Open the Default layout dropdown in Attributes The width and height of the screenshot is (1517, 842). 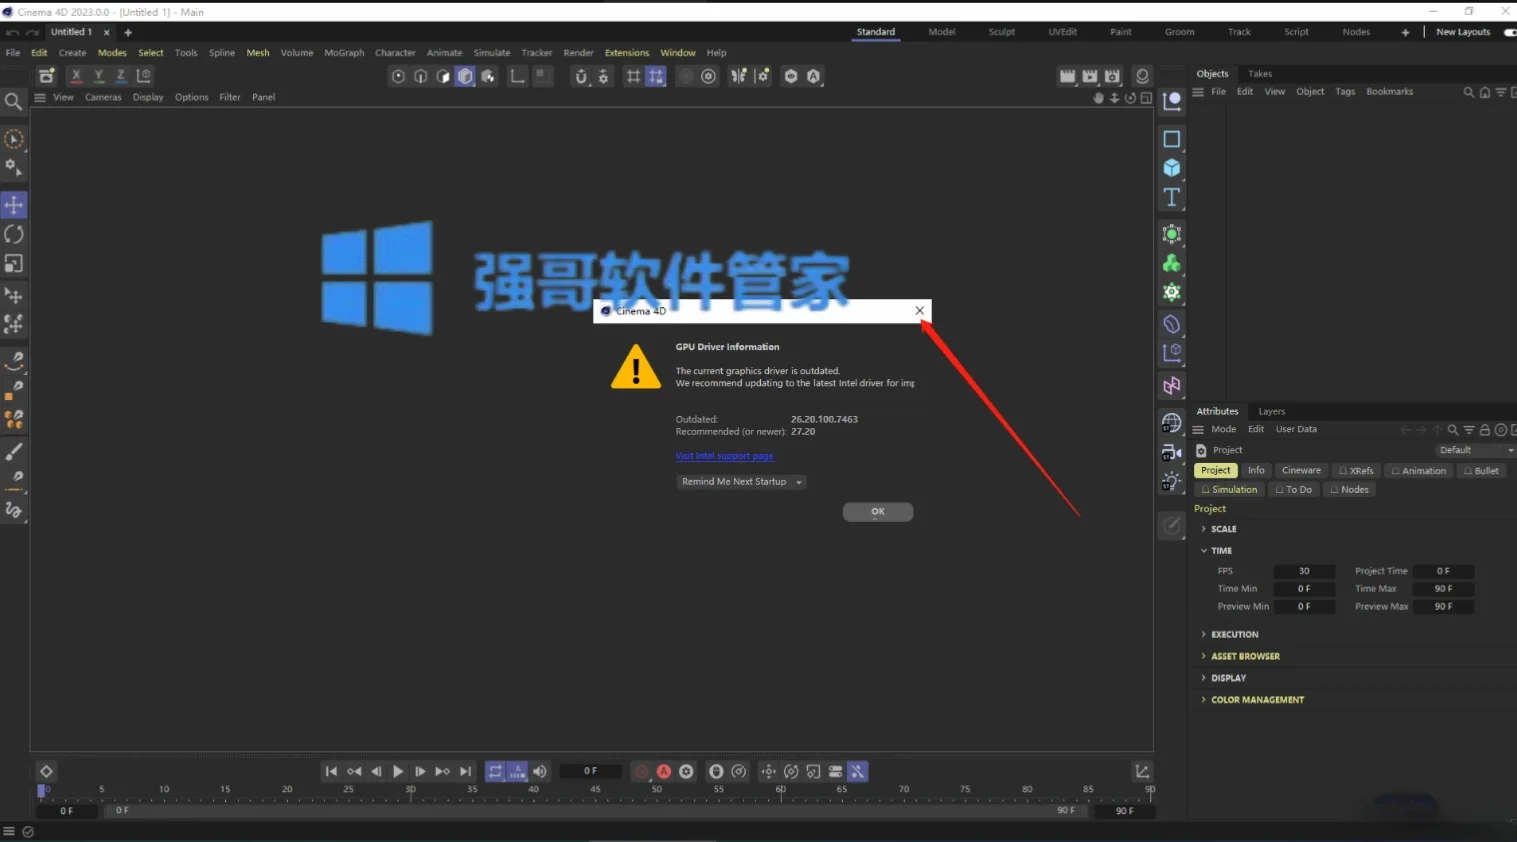tap(1476, 450)
